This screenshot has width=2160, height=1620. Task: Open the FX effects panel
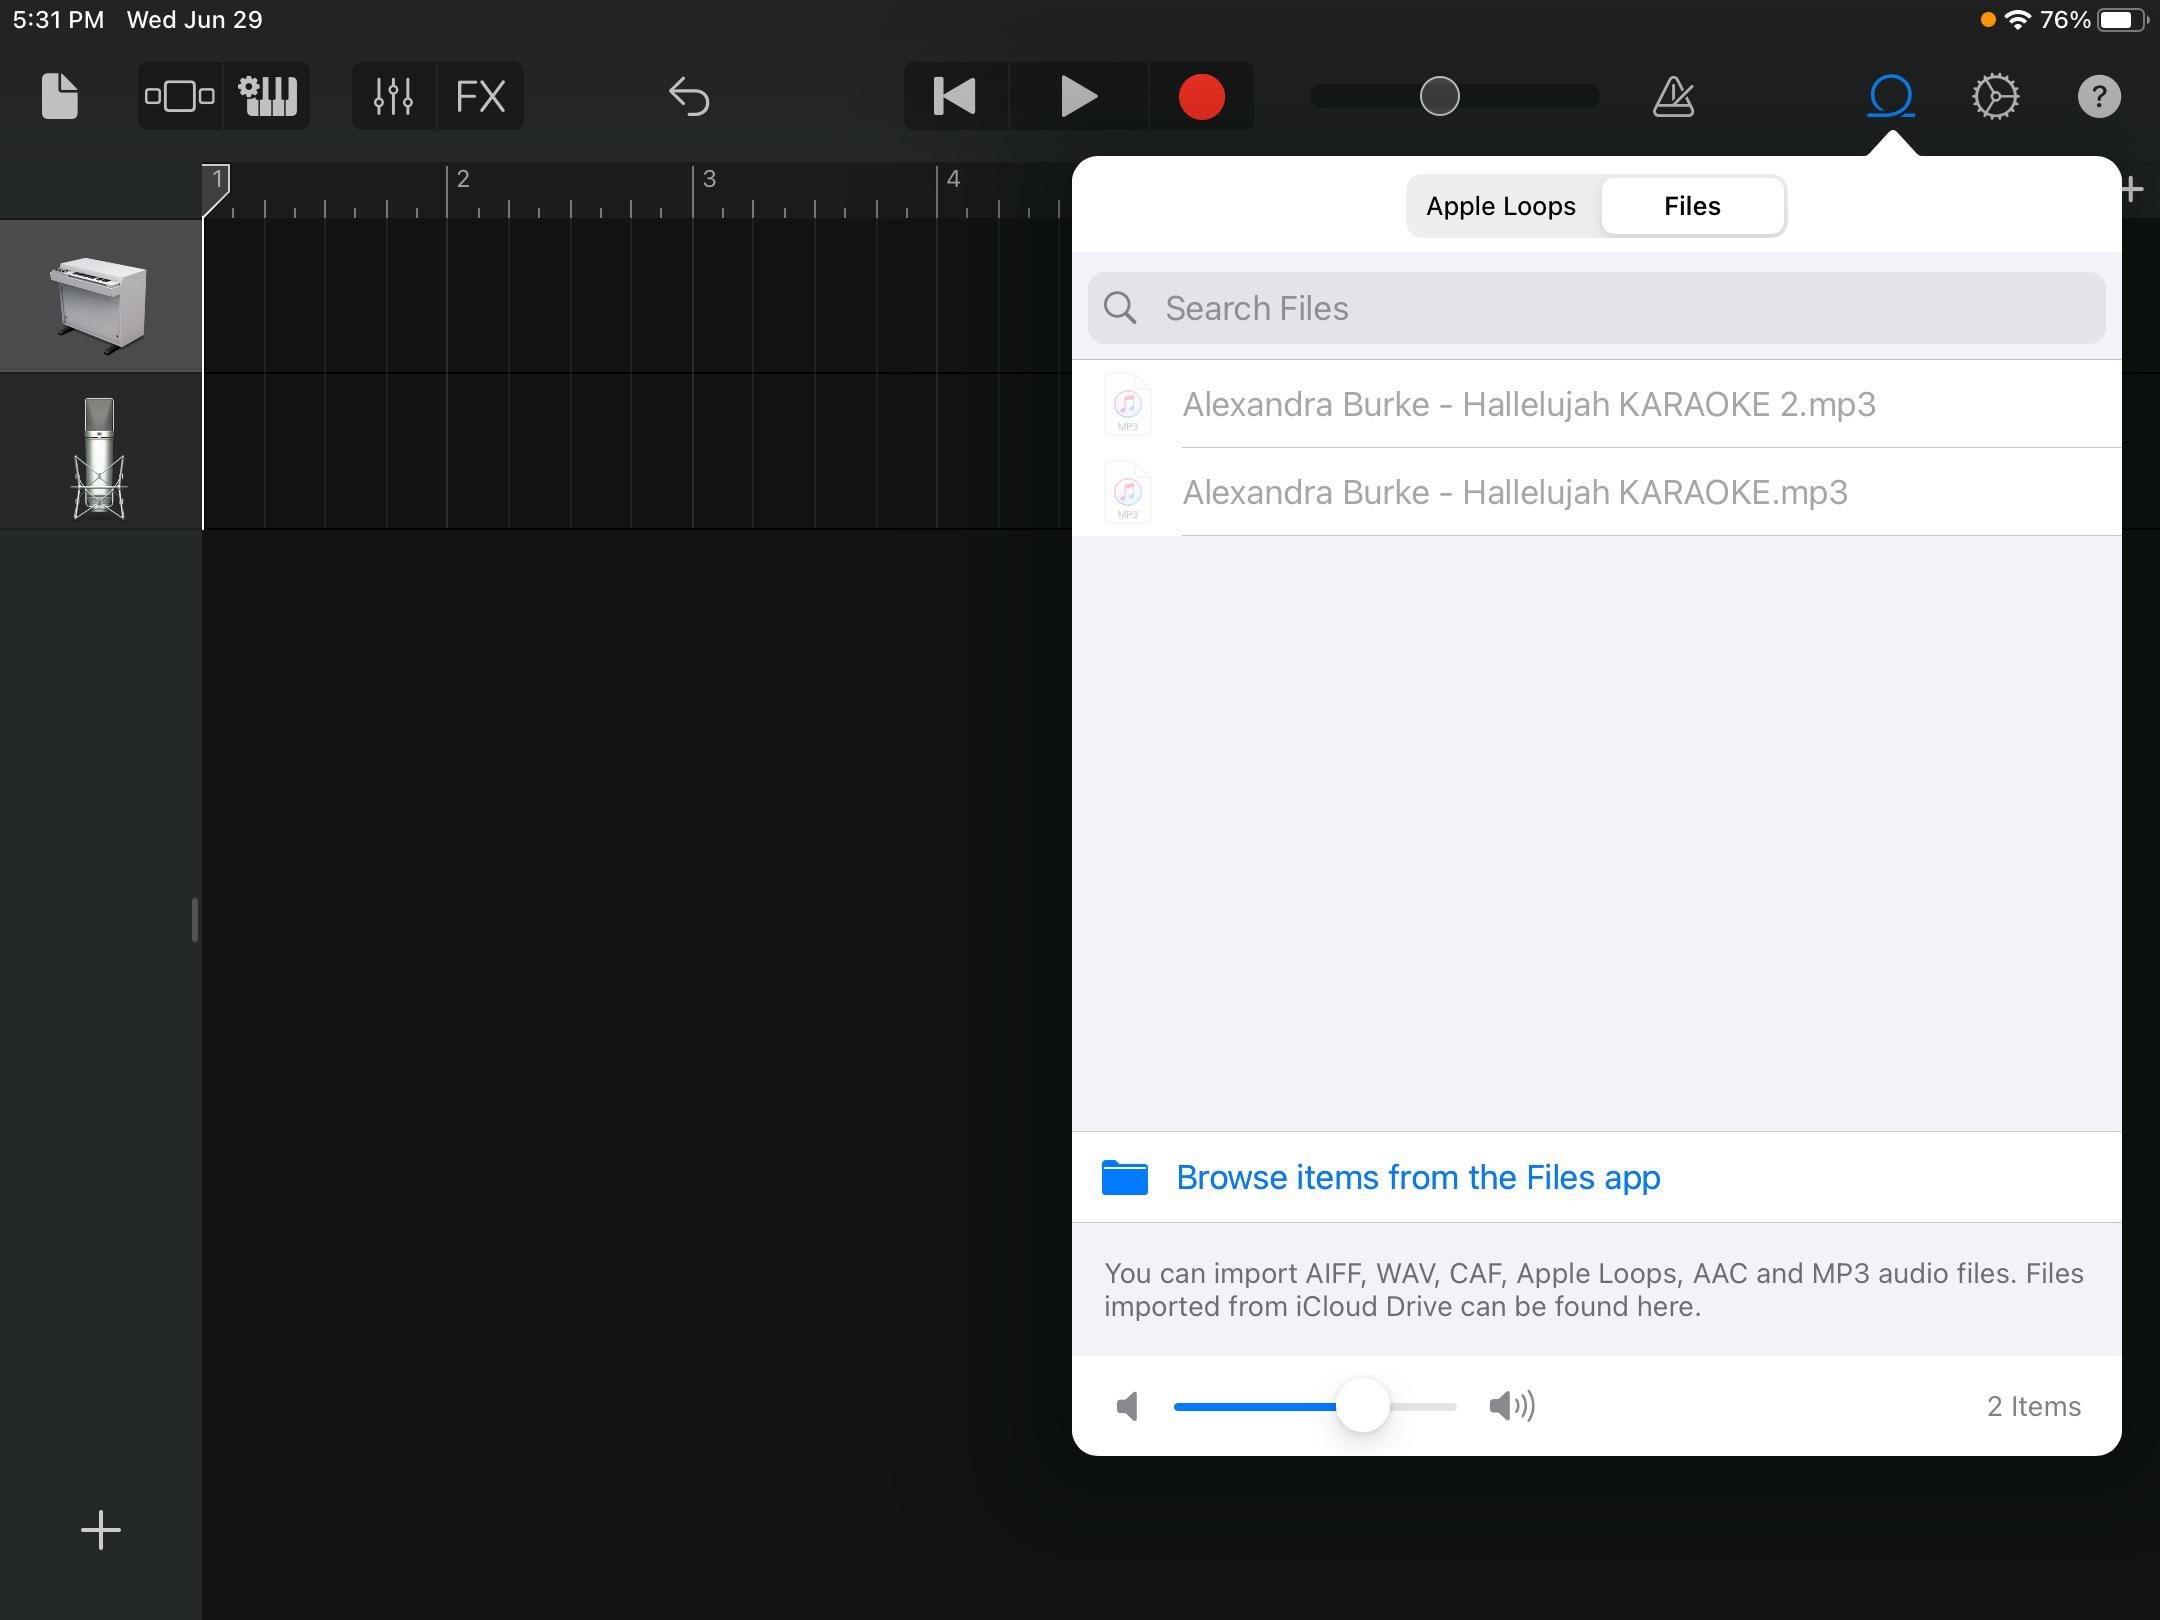[483, 95]
